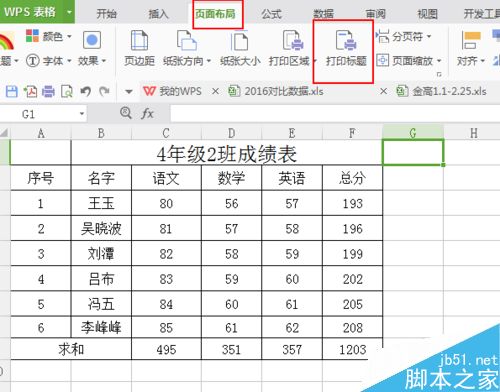Click the fx insert function icon
The height and width of the screenshot is (392, 500).
(147, 114)
